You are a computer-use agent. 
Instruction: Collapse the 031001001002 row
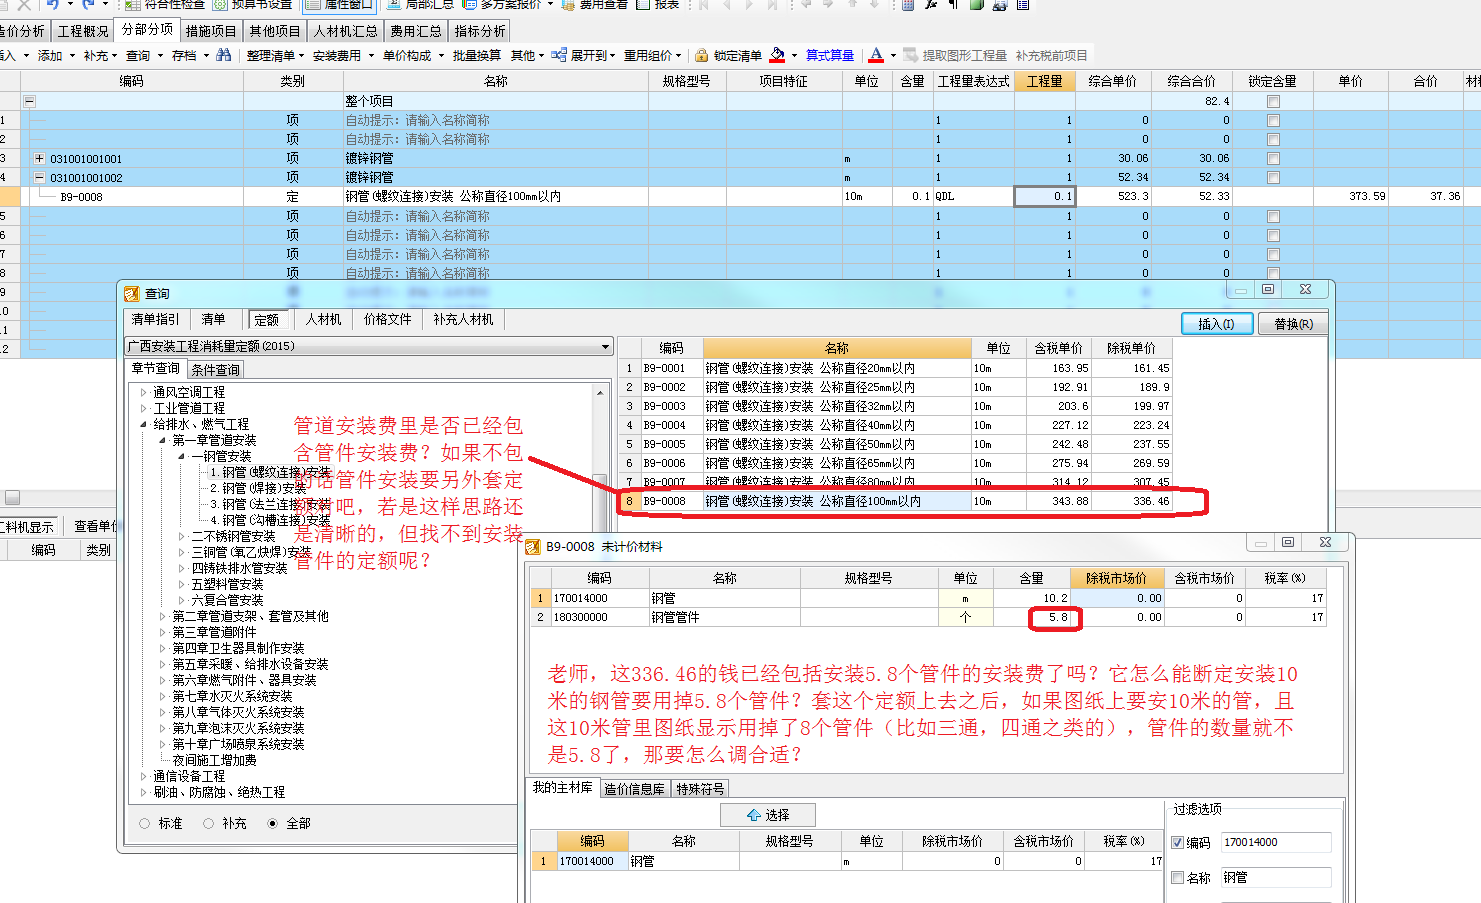[x=39, y=177]
